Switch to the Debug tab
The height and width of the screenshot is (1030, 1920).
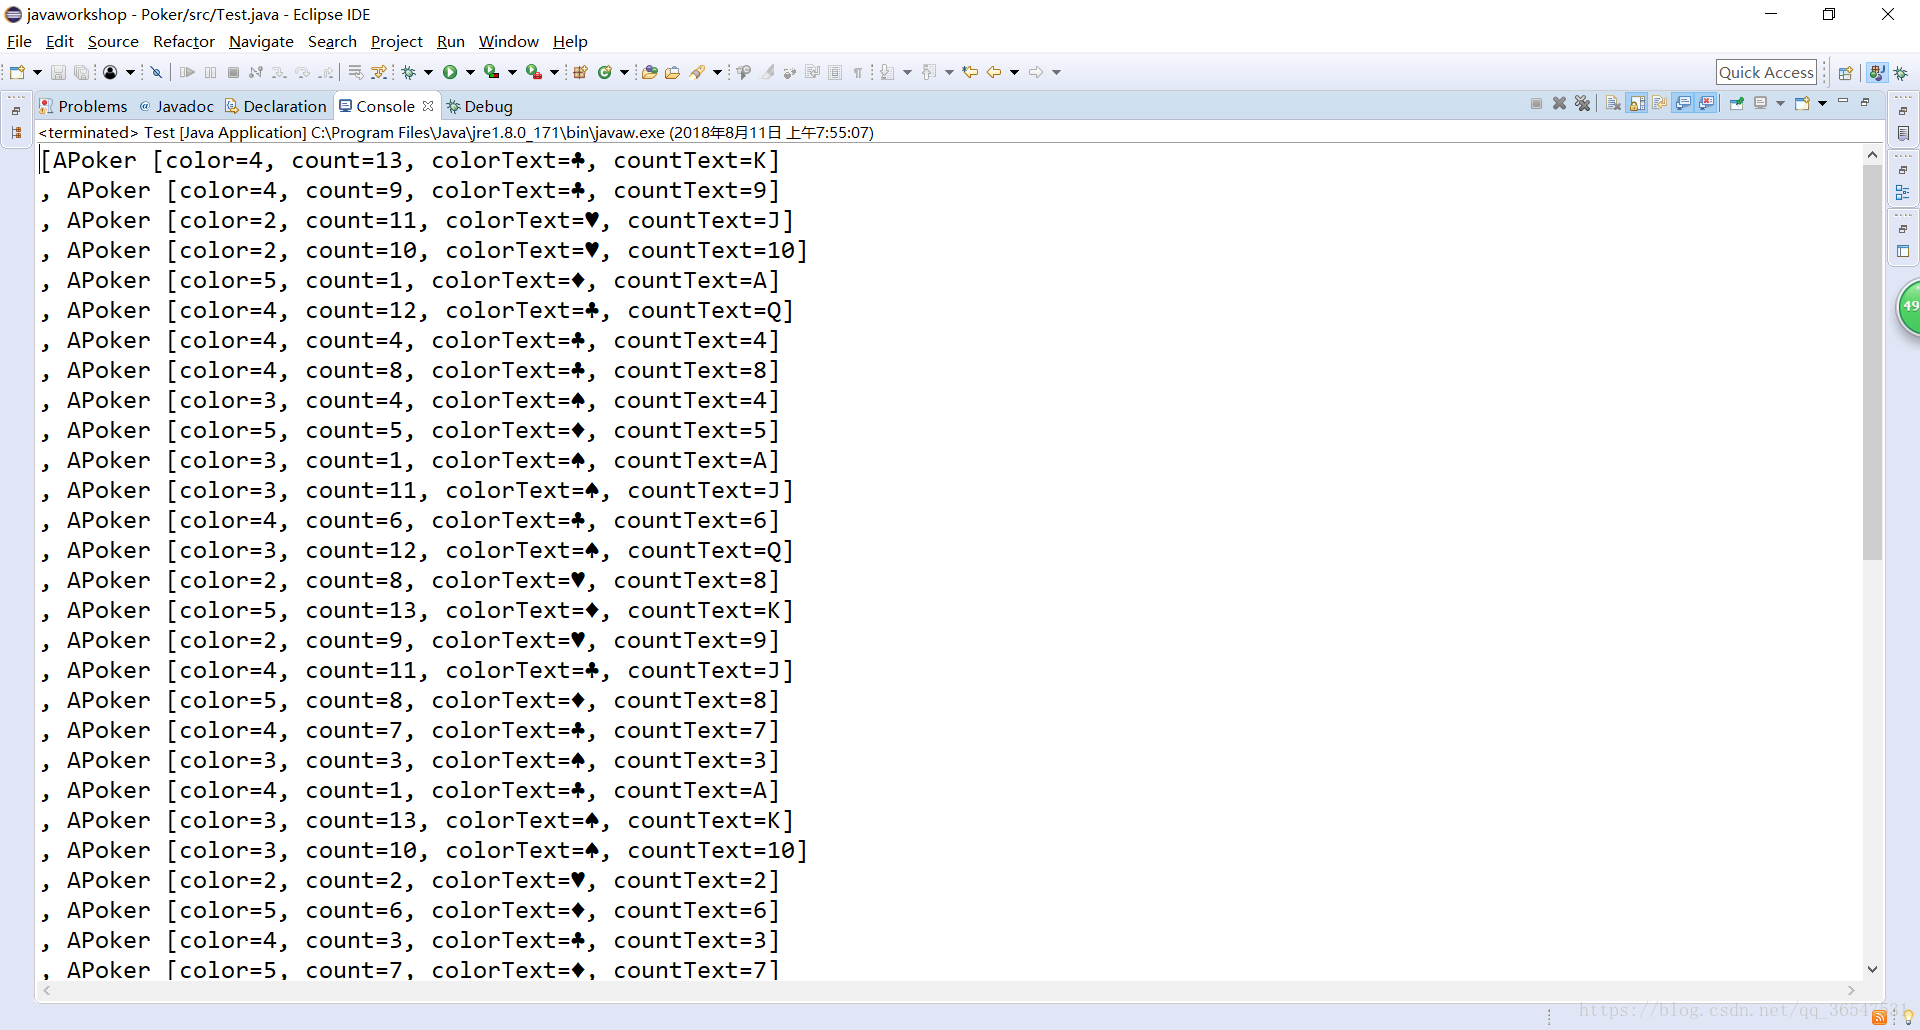(x=480, y=106)
